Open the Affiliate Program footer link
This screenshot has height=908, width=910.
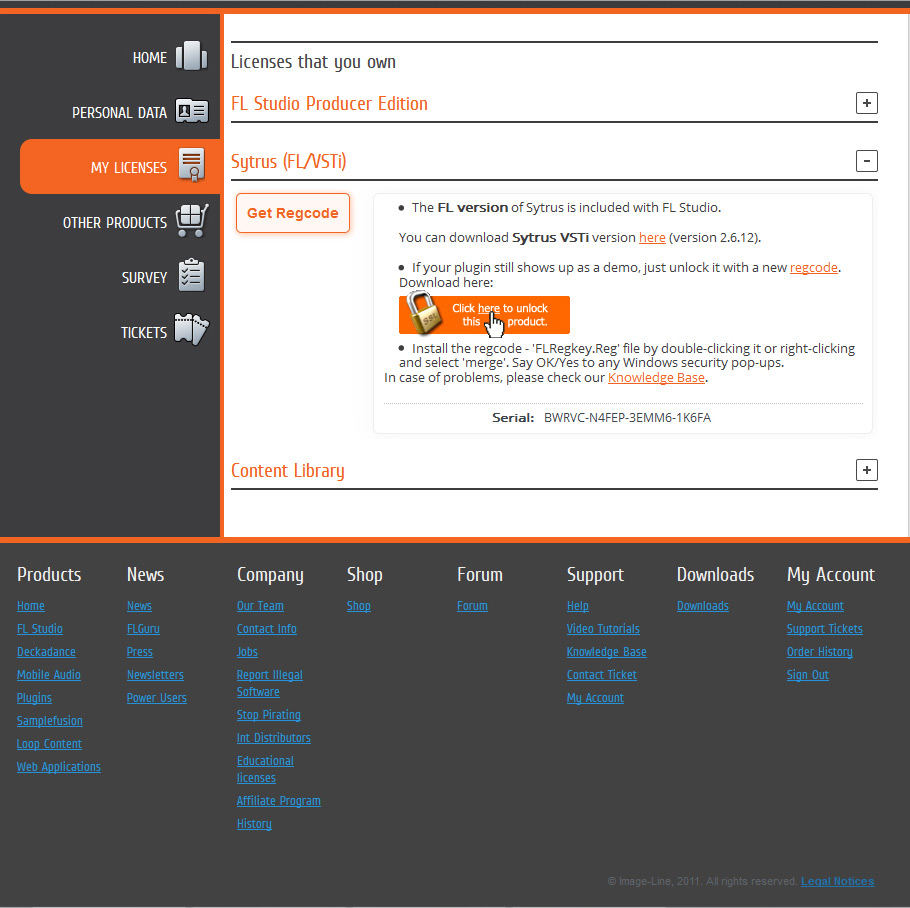tap(279, 801)
